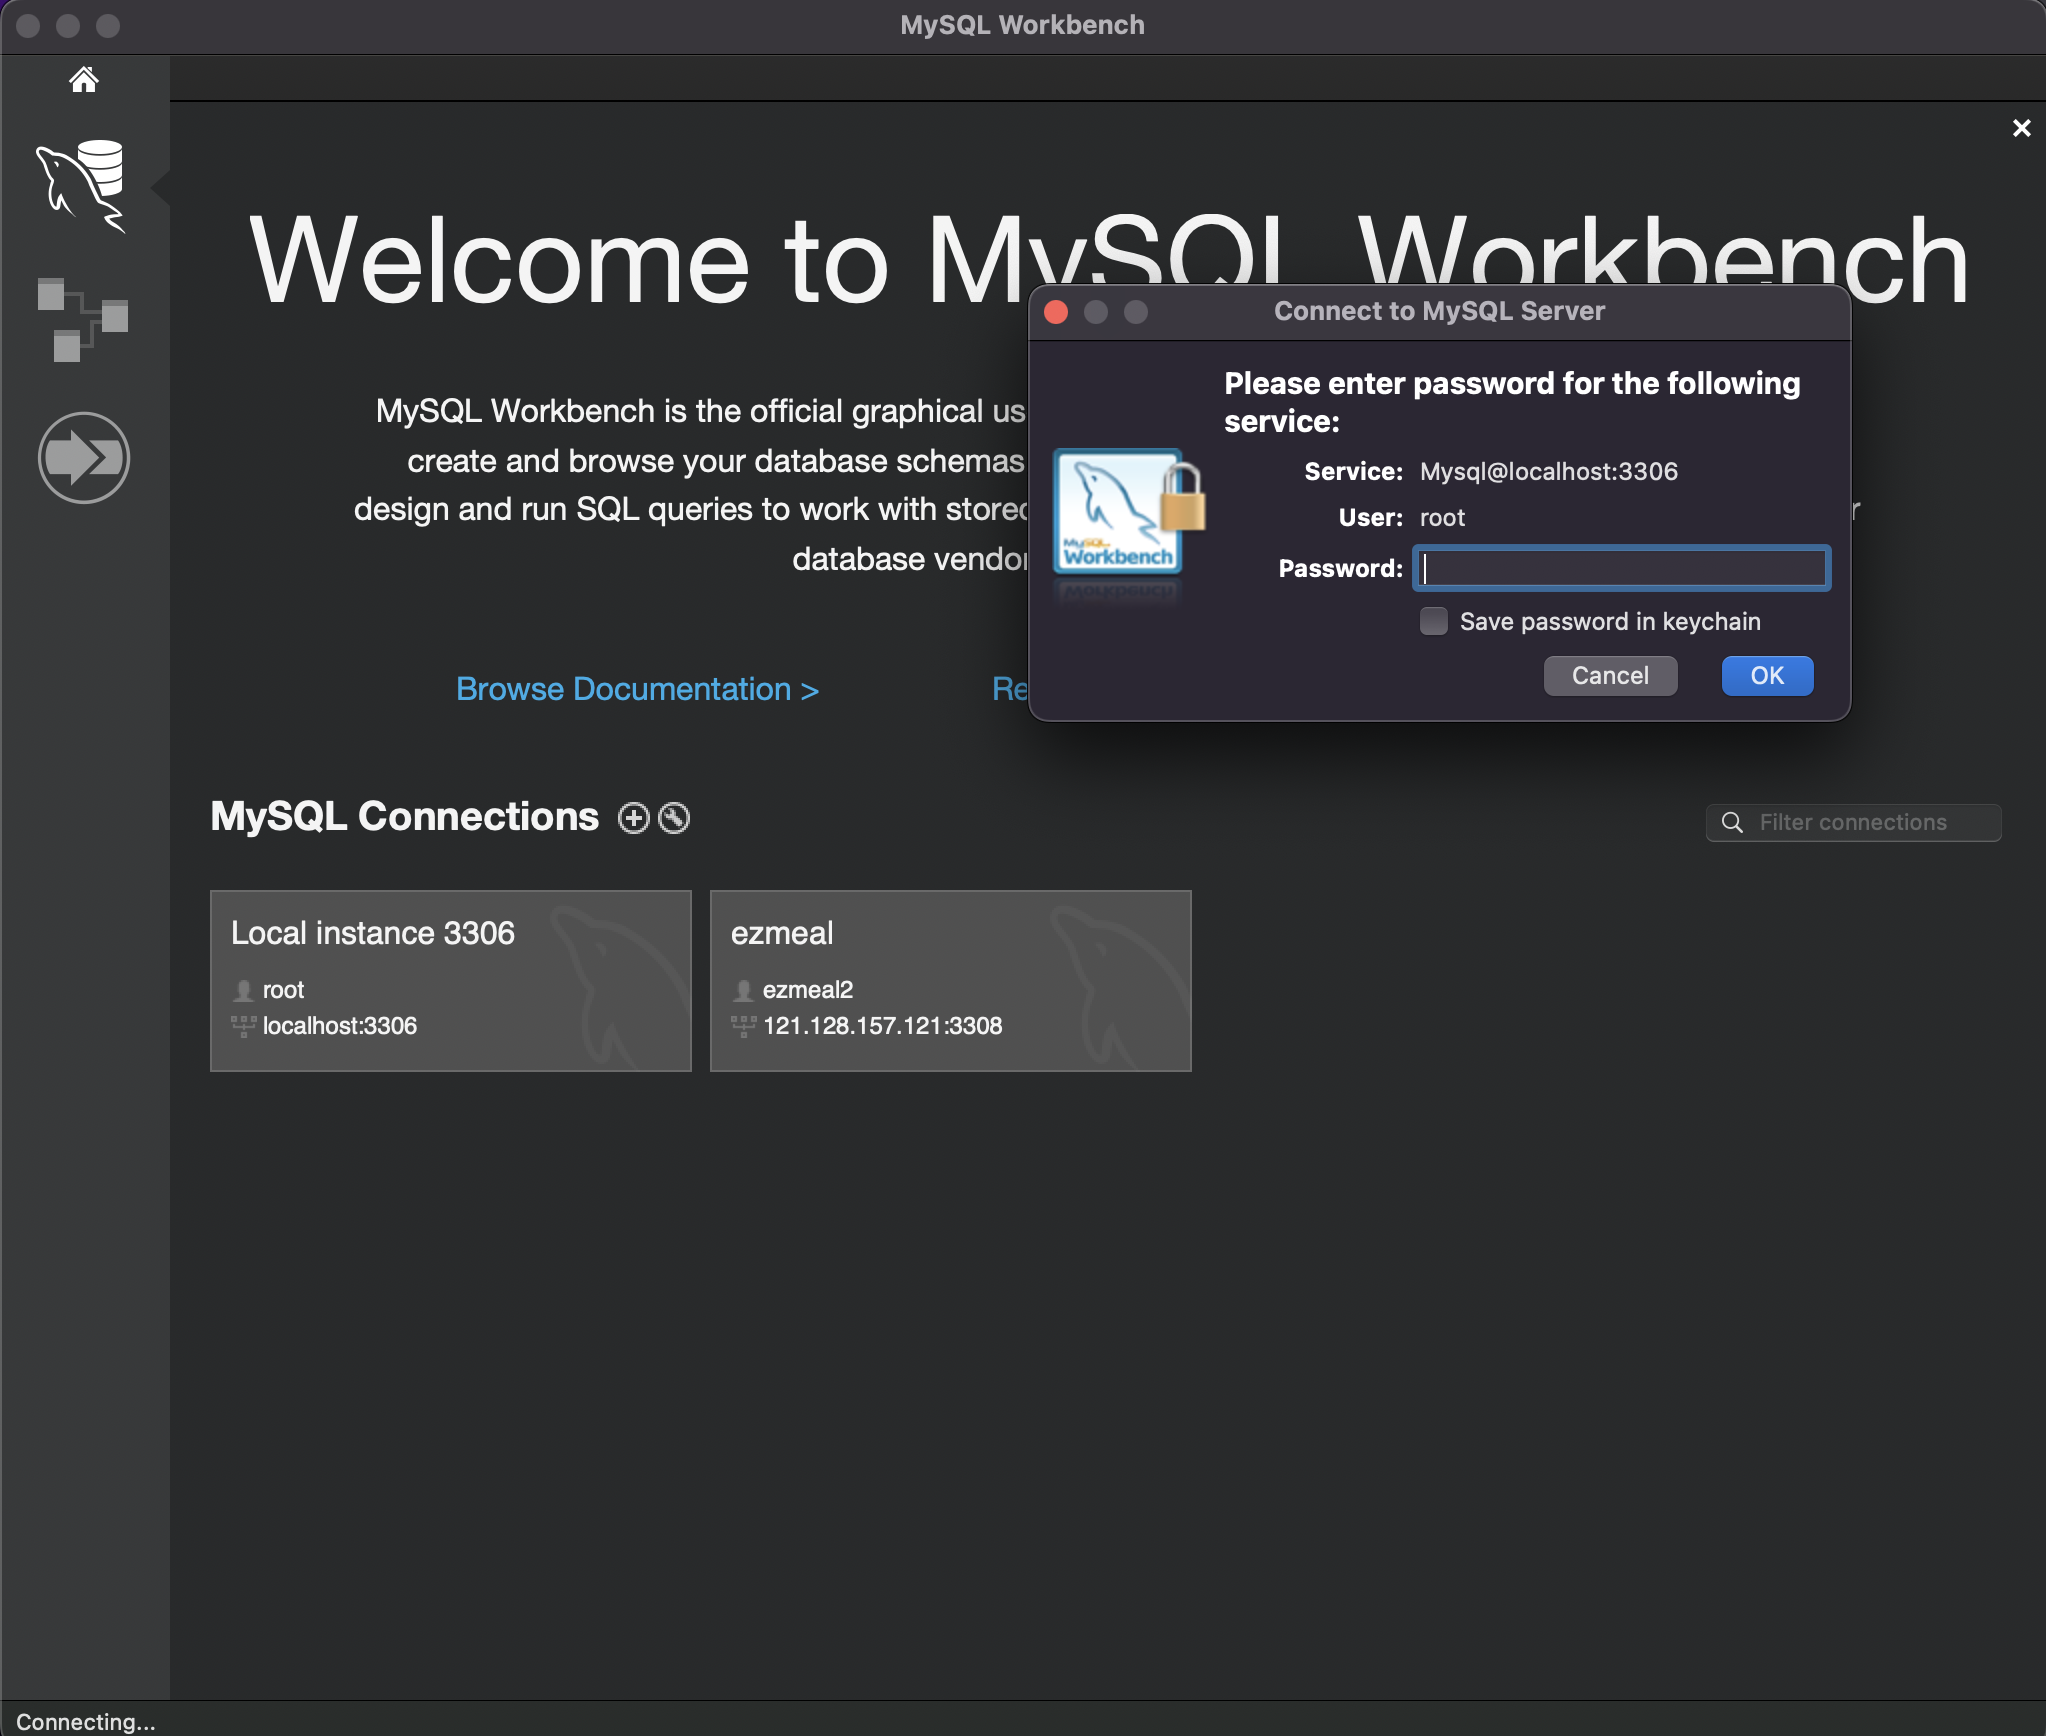Click the Home tab icon

click(84, 79)
